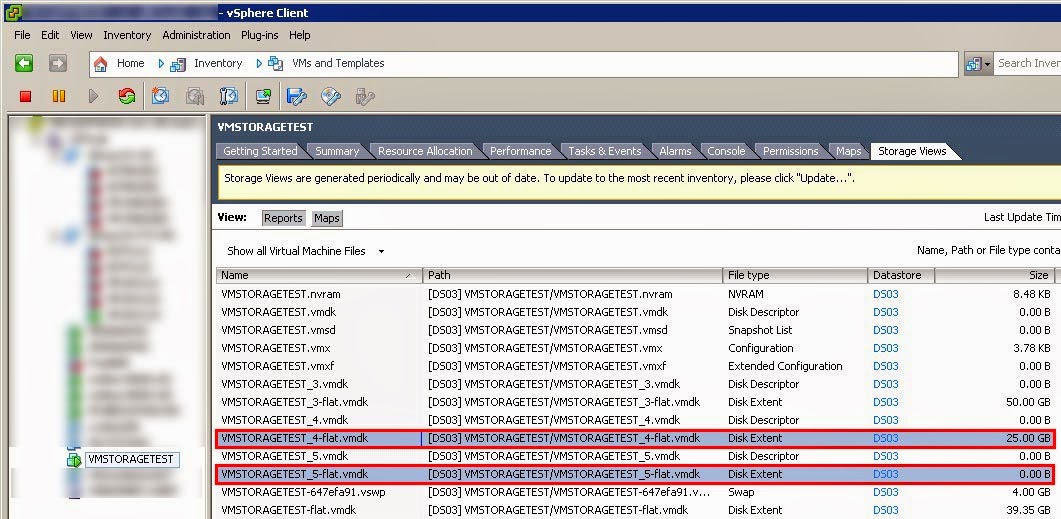Click the Maps view button beside Reports
The image size is (1061, 519).
327,218
